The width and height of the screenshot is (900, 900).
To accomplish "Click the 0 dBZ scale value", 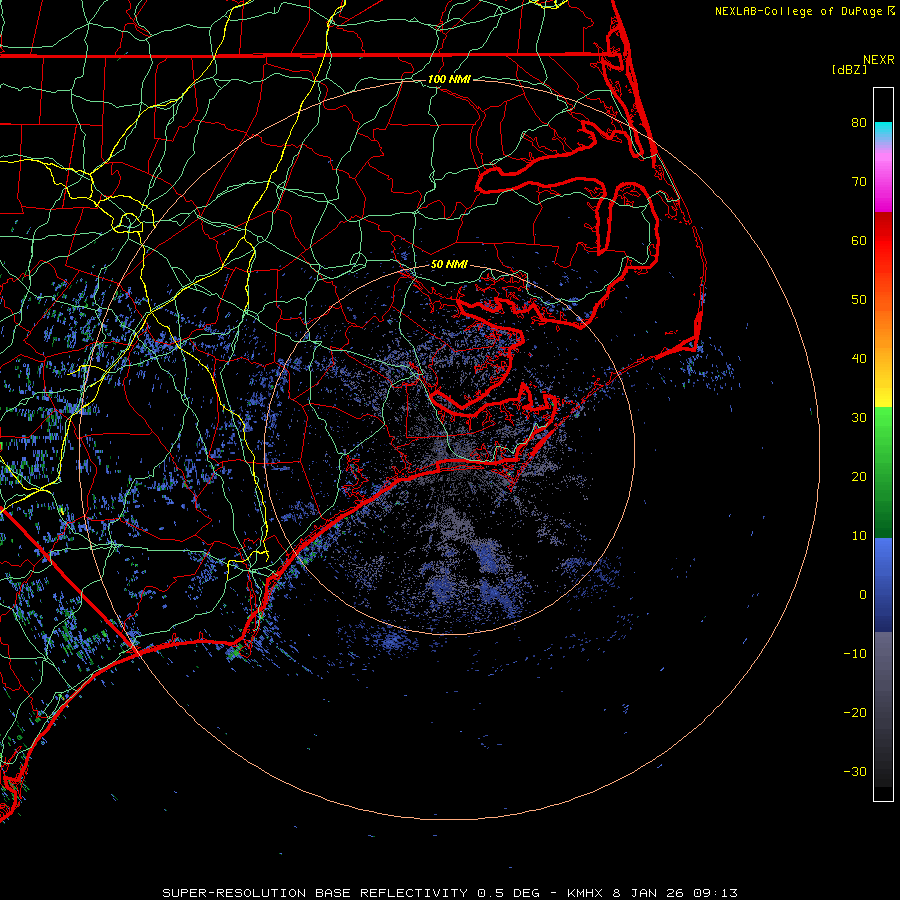I will point(863,595).
